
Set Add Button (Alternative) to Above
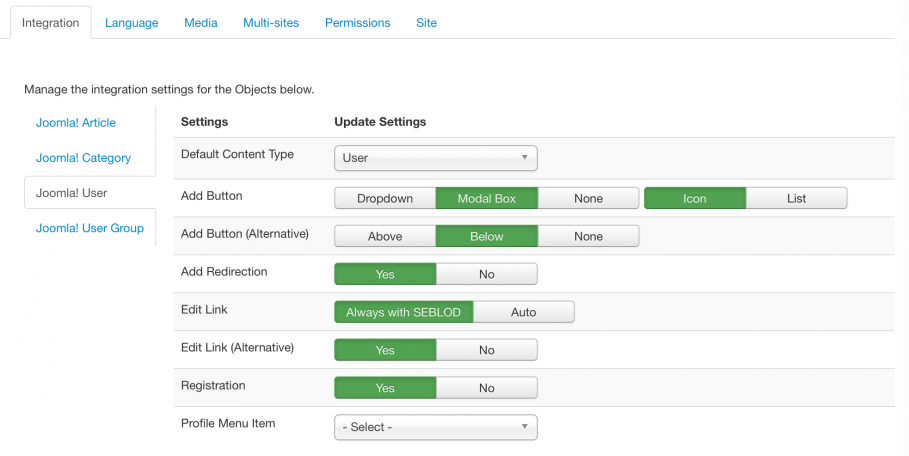tap(385, 236)
